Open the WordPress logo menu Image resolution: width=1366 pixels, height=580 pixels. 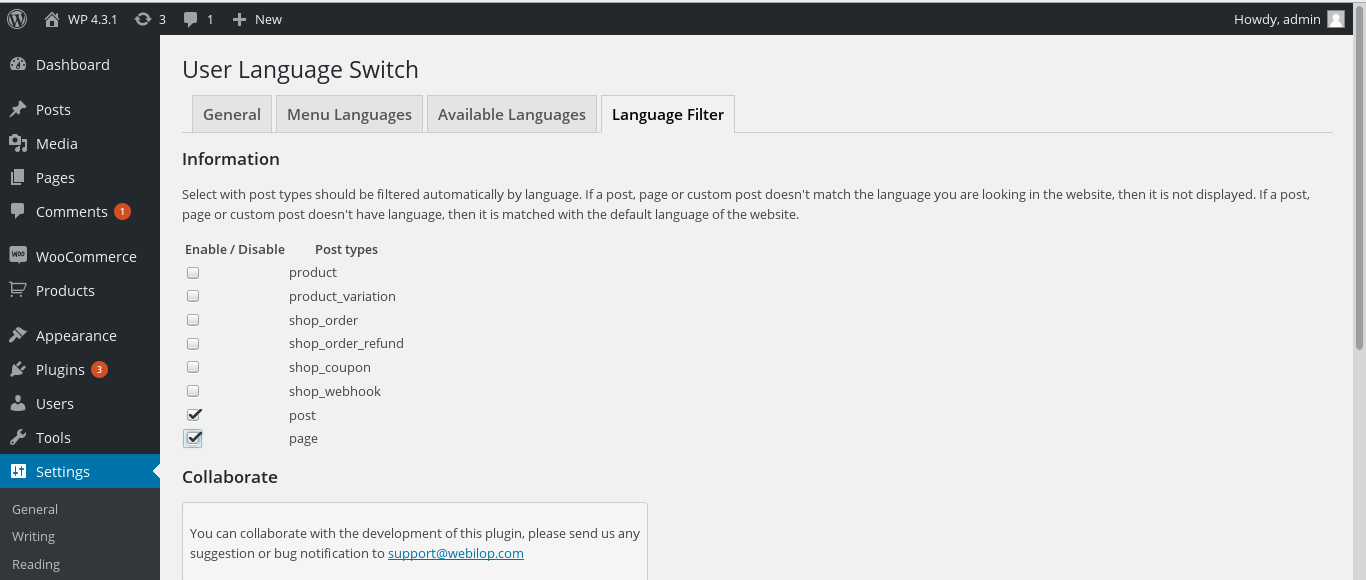point(17,19)
